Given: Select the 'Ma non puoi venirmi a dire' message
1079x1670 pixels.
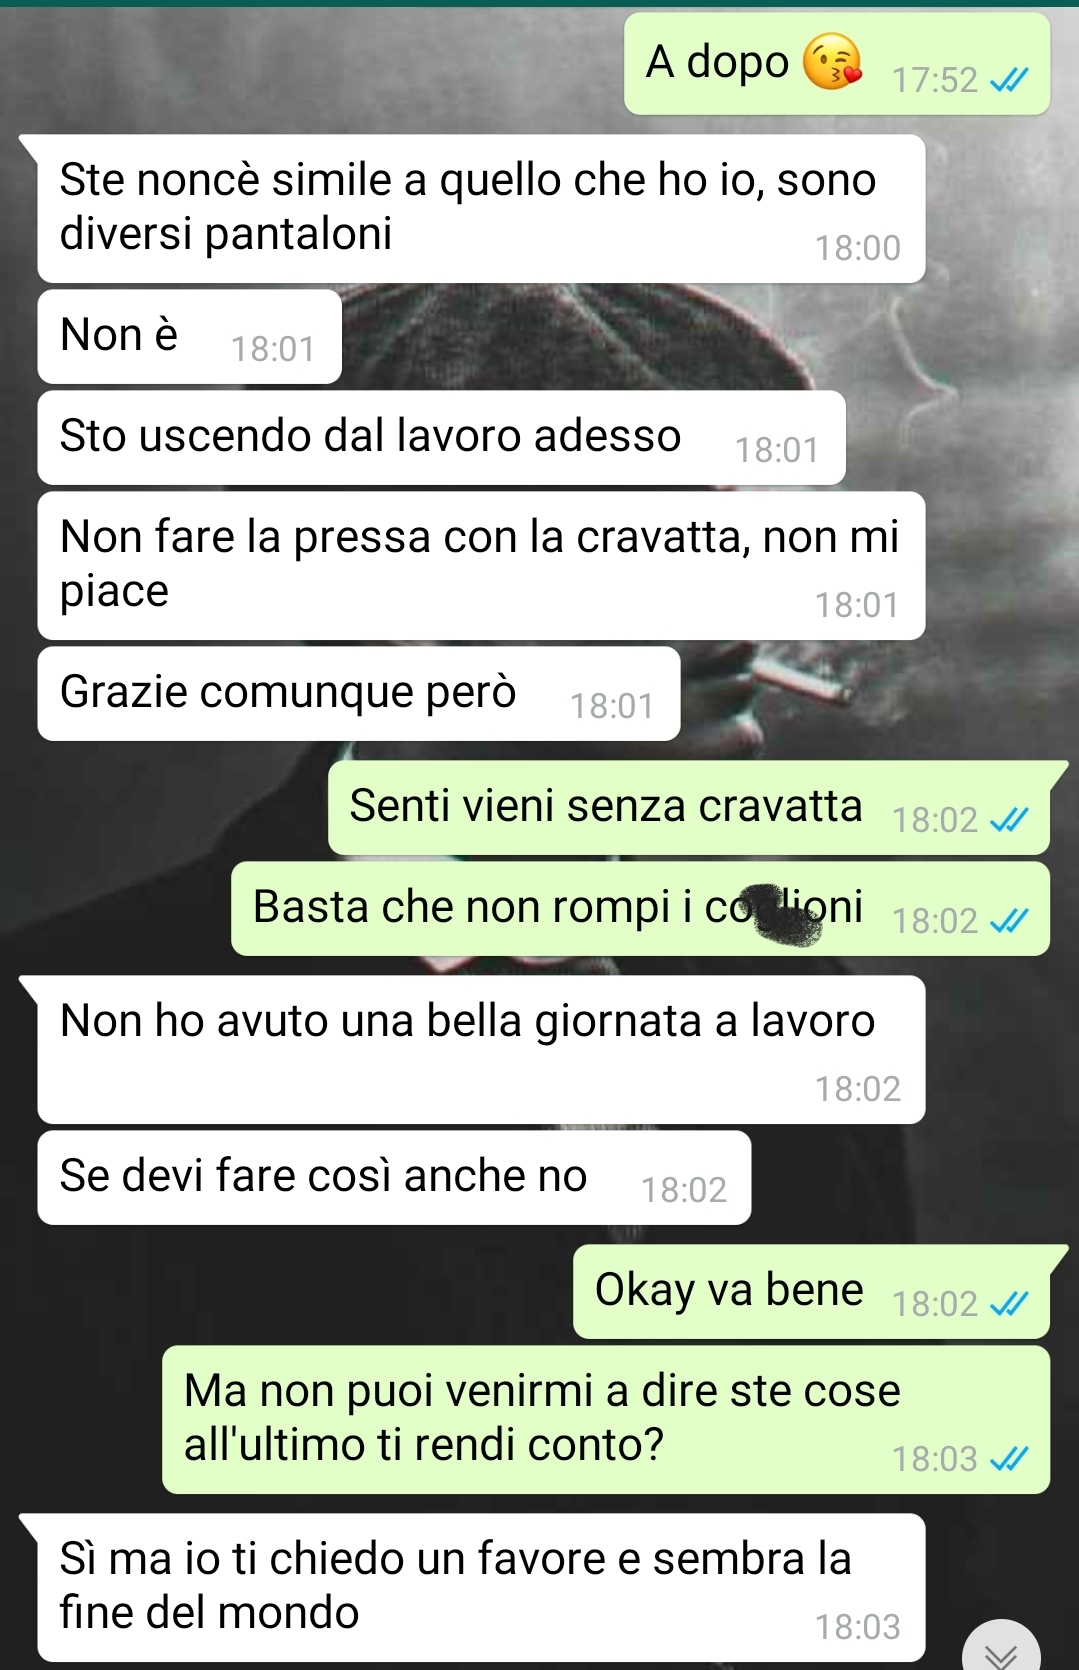Looking at the screenshot, I should 606,1420.
